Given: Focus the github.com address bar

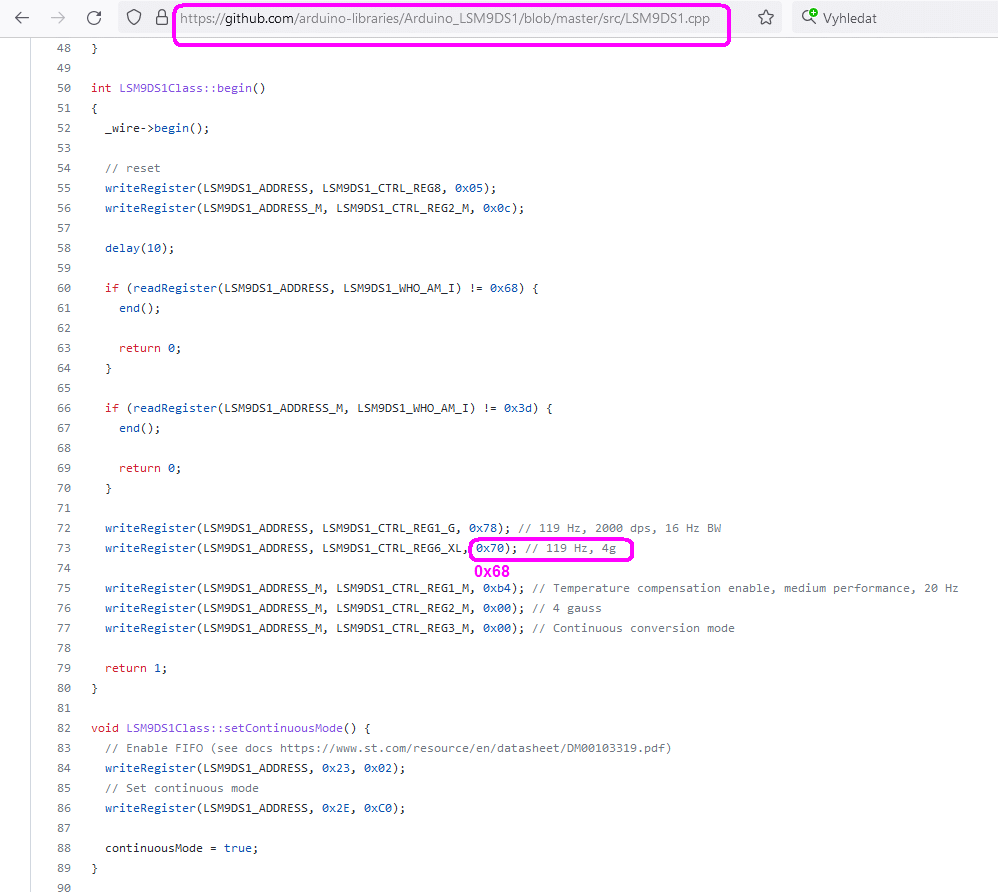Looking at the screenshot, I should coord(450,18).
